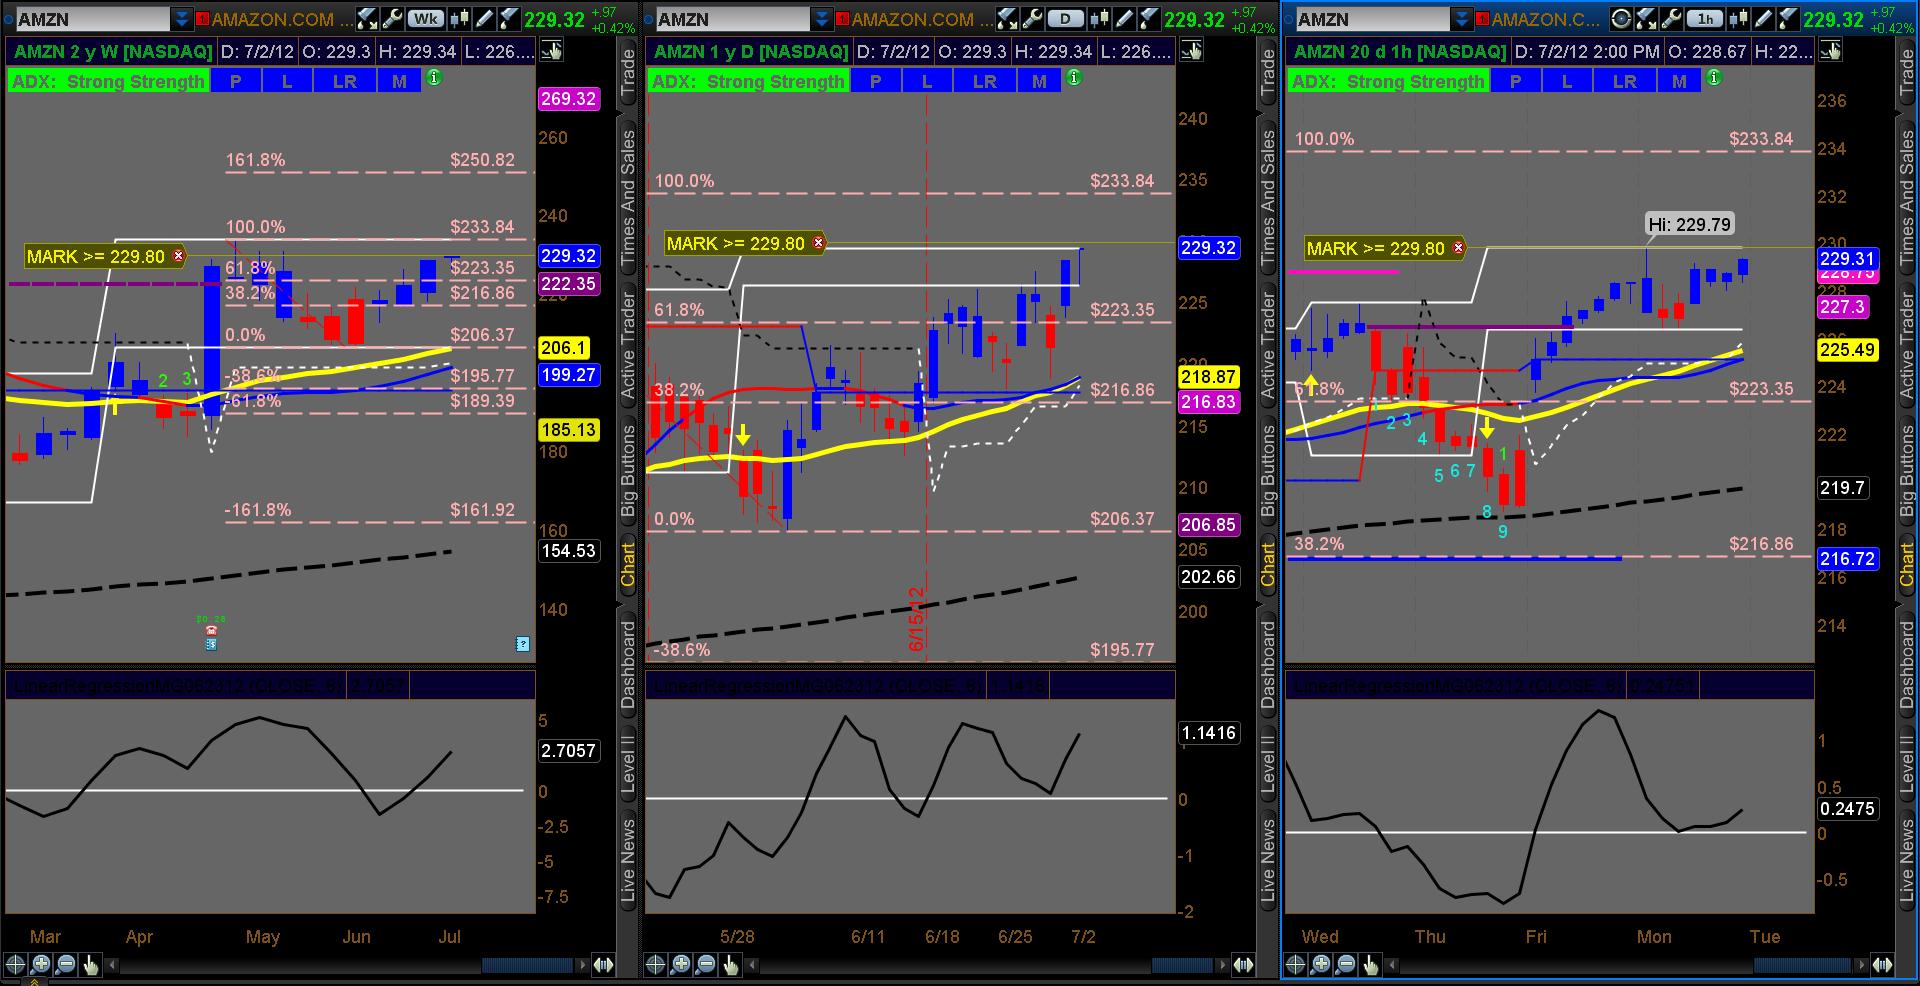Remove the MARK >= 229.80 alert on daily chart

click(819, 243)
